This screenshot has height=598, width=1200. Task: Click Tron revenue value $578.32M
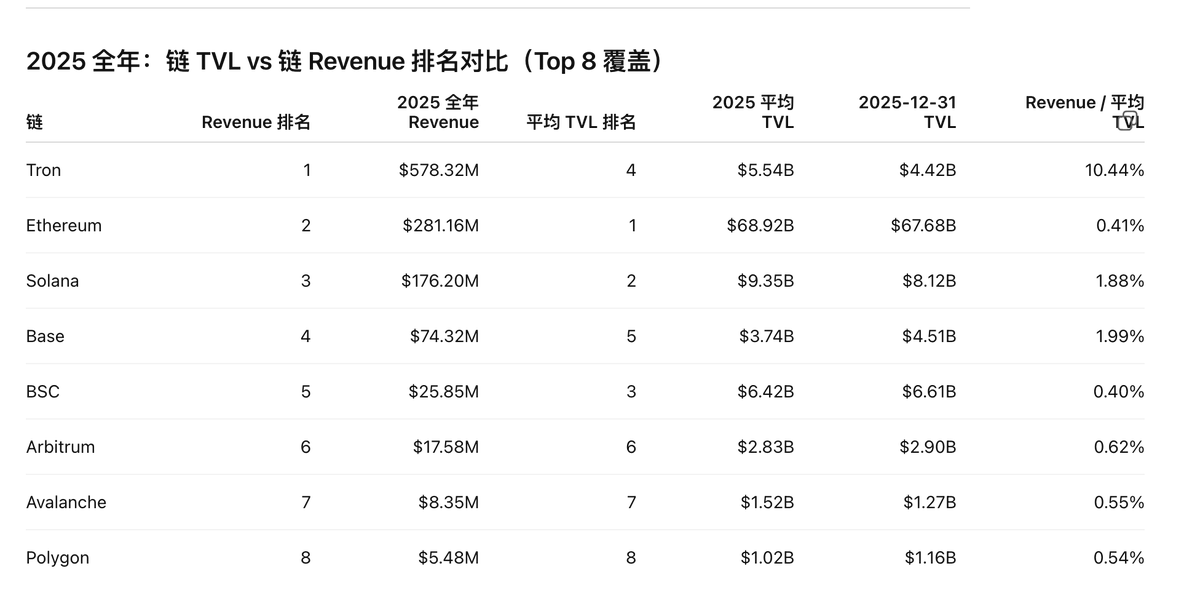click(x=439, y=170)
